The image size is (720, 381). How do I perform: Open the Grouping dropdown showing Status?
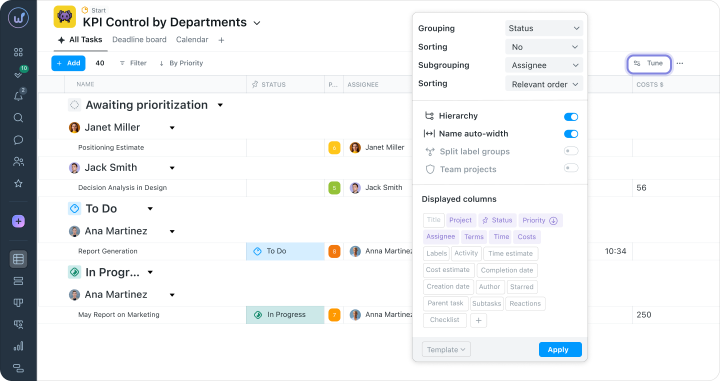[544, 28]
